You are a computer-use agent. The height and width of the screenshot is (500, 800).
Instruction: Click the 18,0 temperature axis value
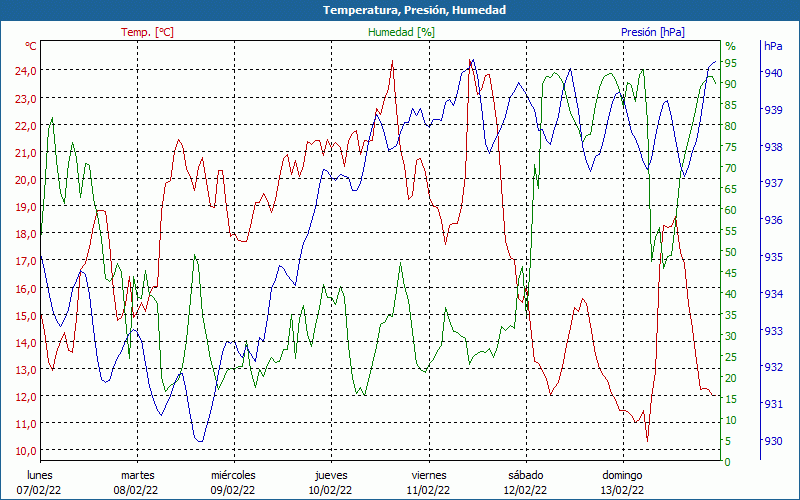[x=25, y=234]
